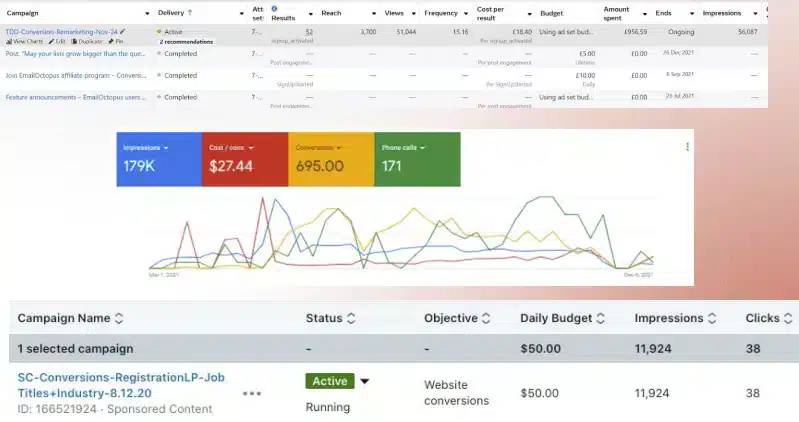The image size is (799, 422).
Task: Open Feature announcements – EmailOctopus users campaign
Action: (x=75, y=97)
